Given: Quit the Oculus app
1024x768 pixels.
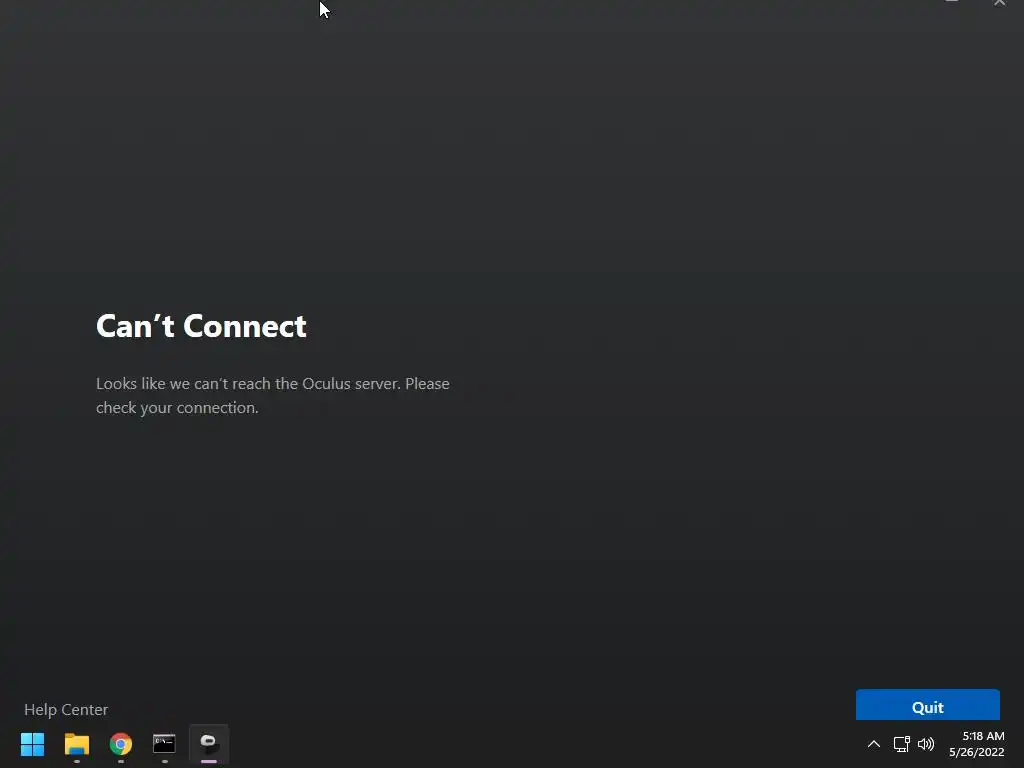Looking at the screenshot, I should 927,705.
